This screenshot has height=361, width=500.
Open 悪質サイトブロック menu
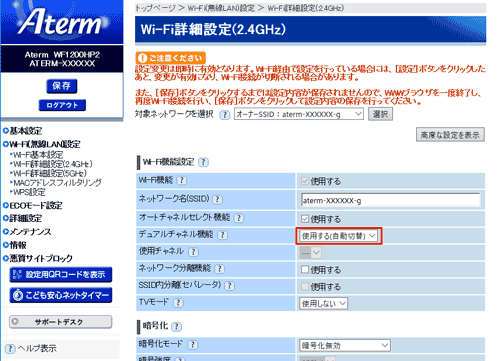tap(38, 258)
